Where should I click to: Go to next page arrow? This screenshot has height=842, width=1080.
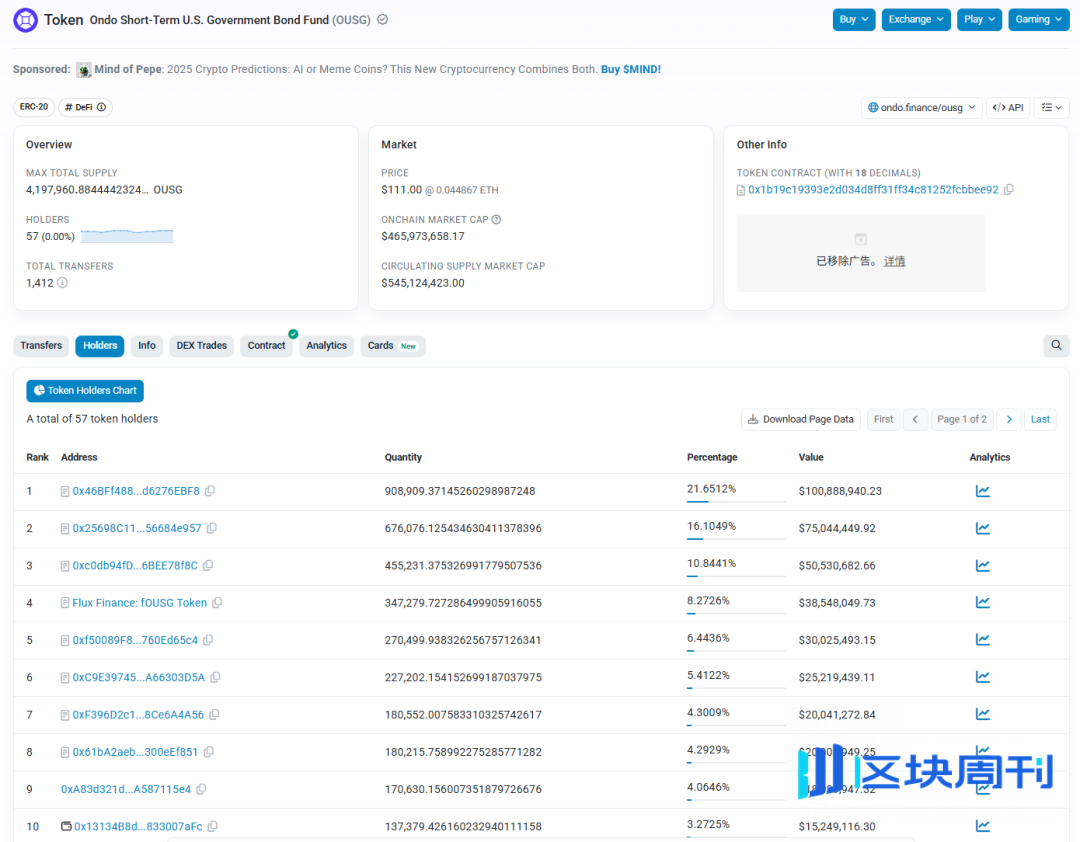(1009, 419)
